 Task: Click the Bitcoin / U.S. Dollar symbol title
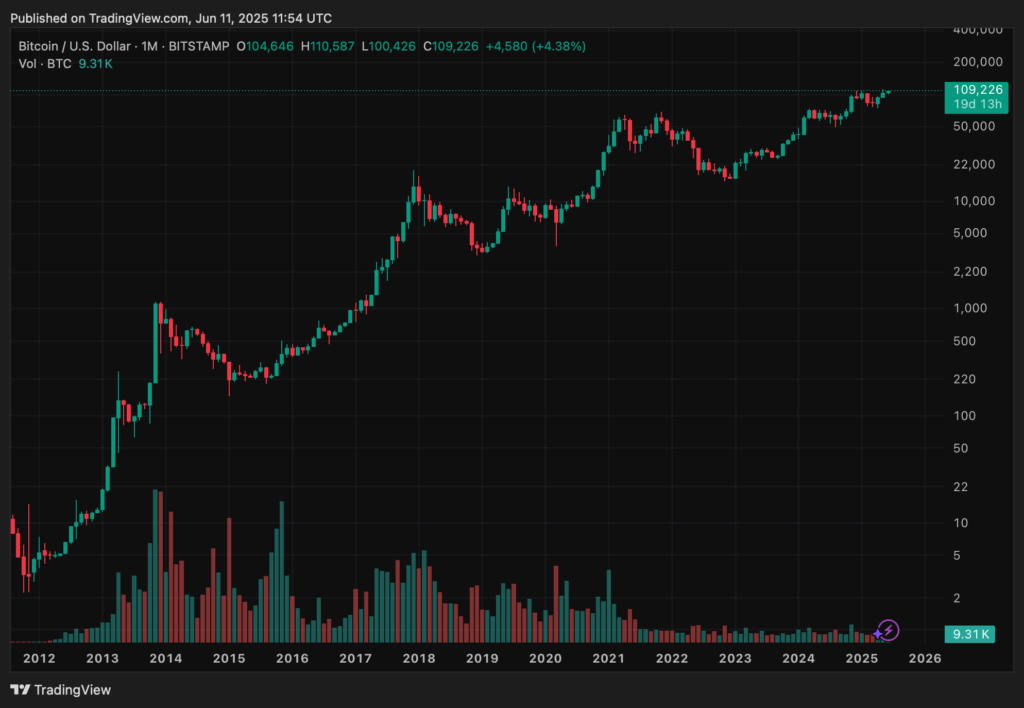(x=76, y=46)
